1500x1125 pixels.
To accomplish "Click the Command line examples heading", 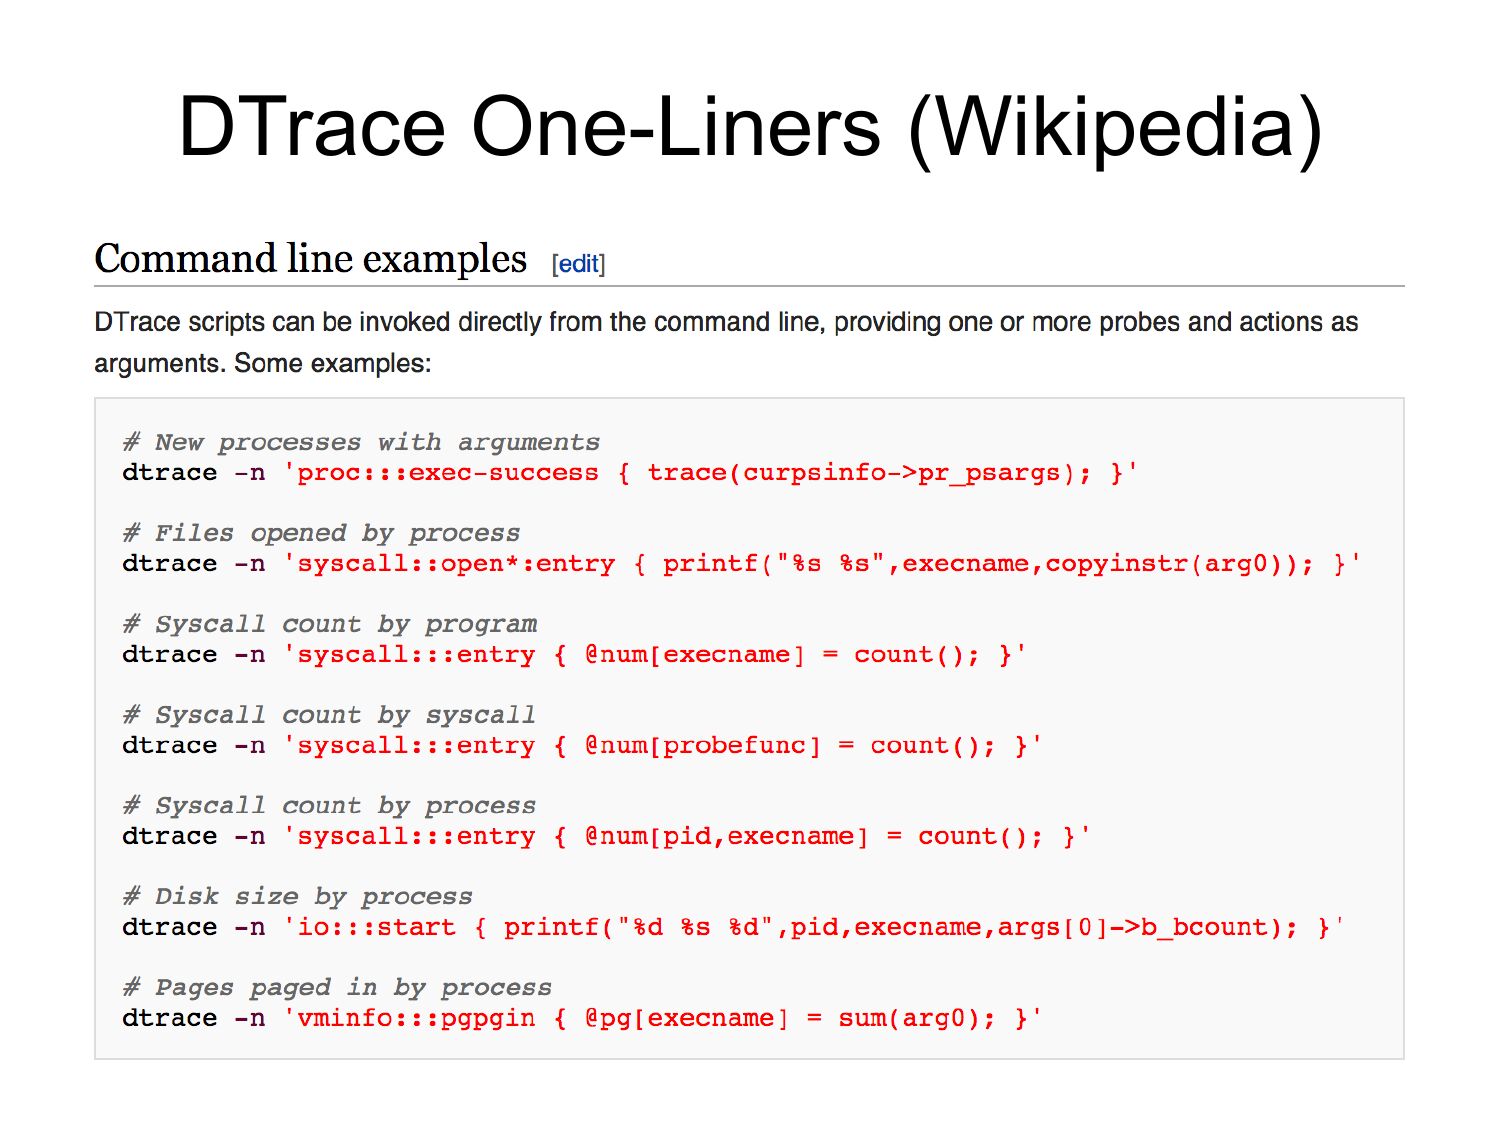I will point(310,259).
